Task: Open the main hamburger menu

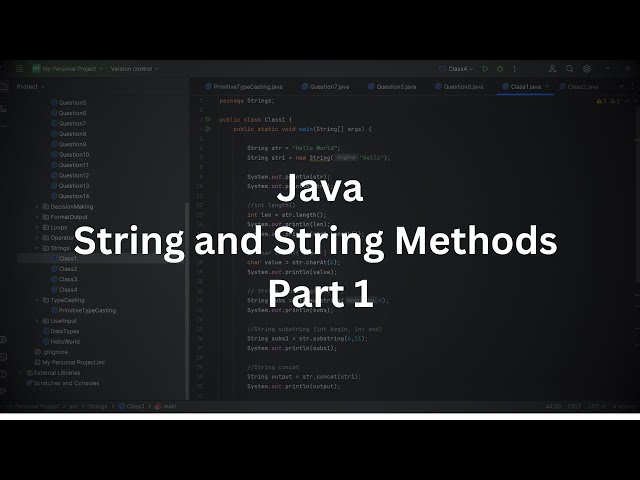Action: click(x=19, y=69)
